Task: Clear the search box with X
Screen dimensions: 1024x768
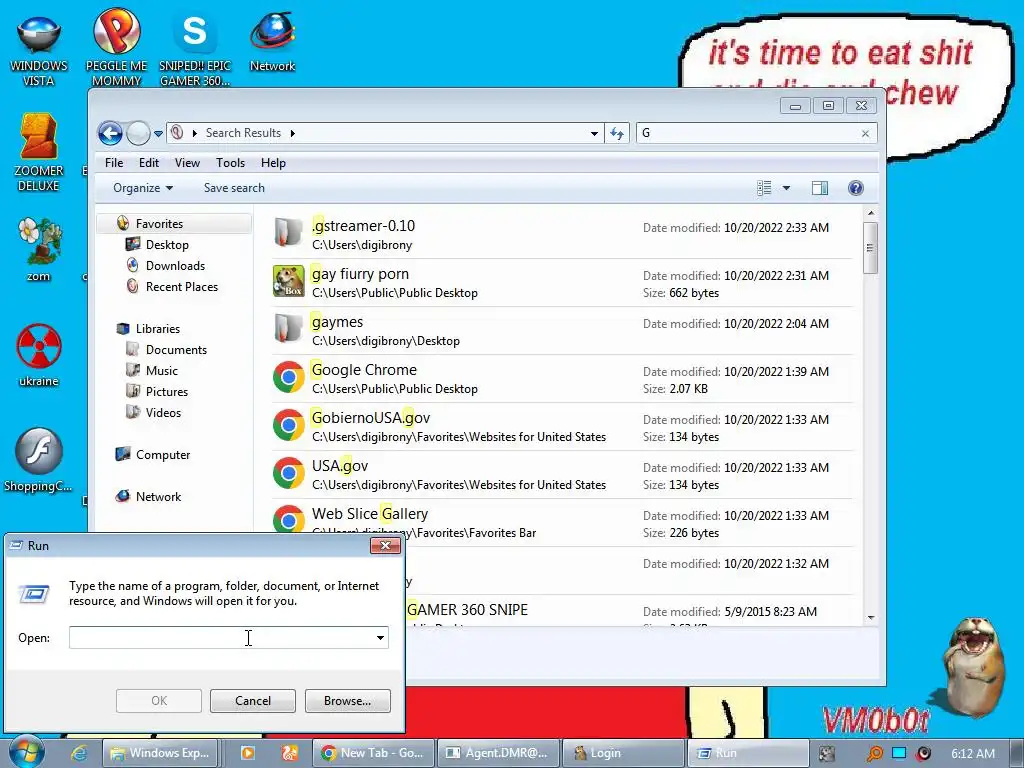Action: click(865, 133)
